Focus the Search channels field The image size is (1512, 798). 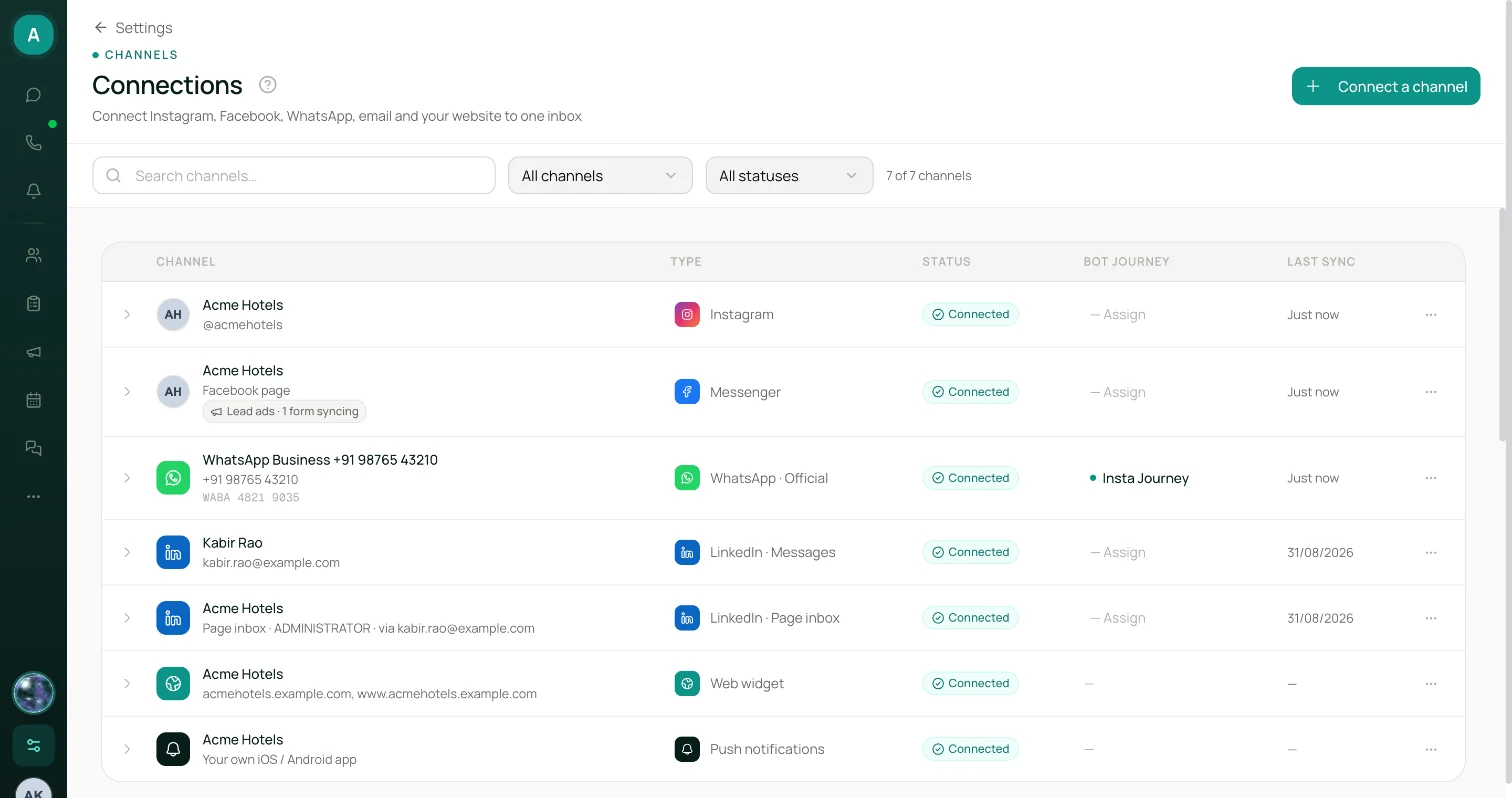[x=294, y=175]
